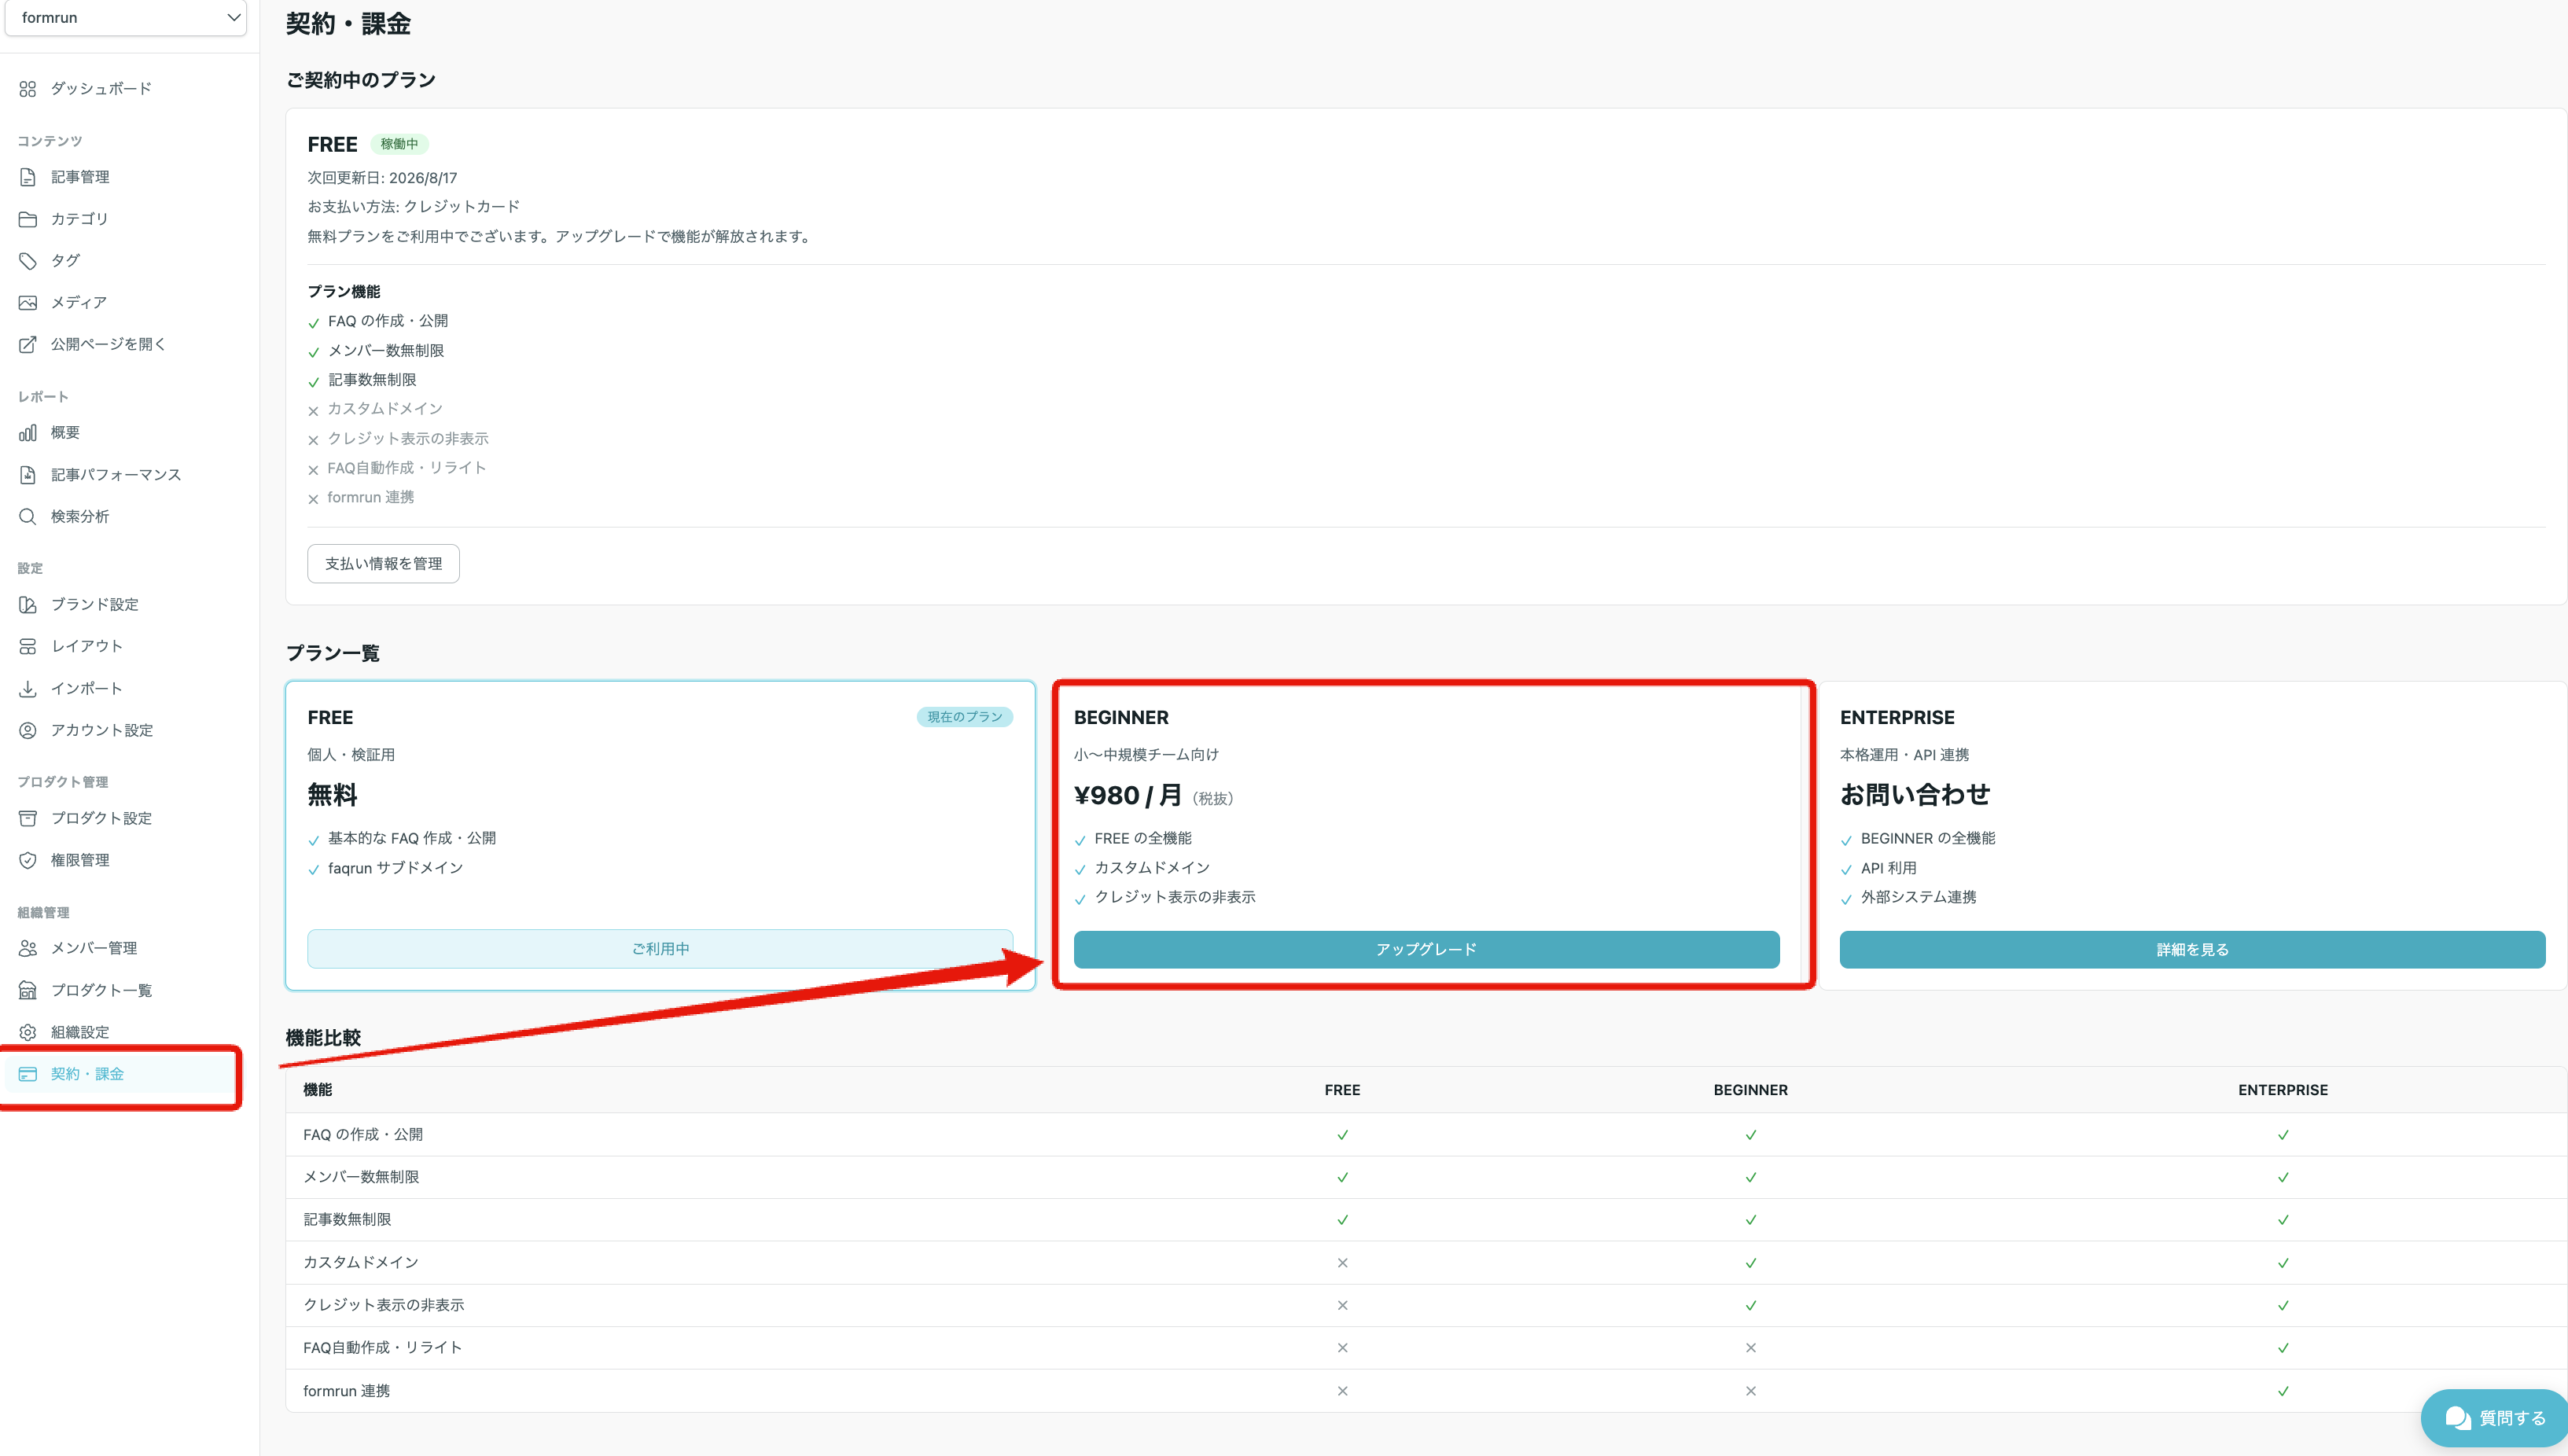Click the Dashboard grid icon
Viewport: 2568px width, 1456px height.
coord(28,89)
